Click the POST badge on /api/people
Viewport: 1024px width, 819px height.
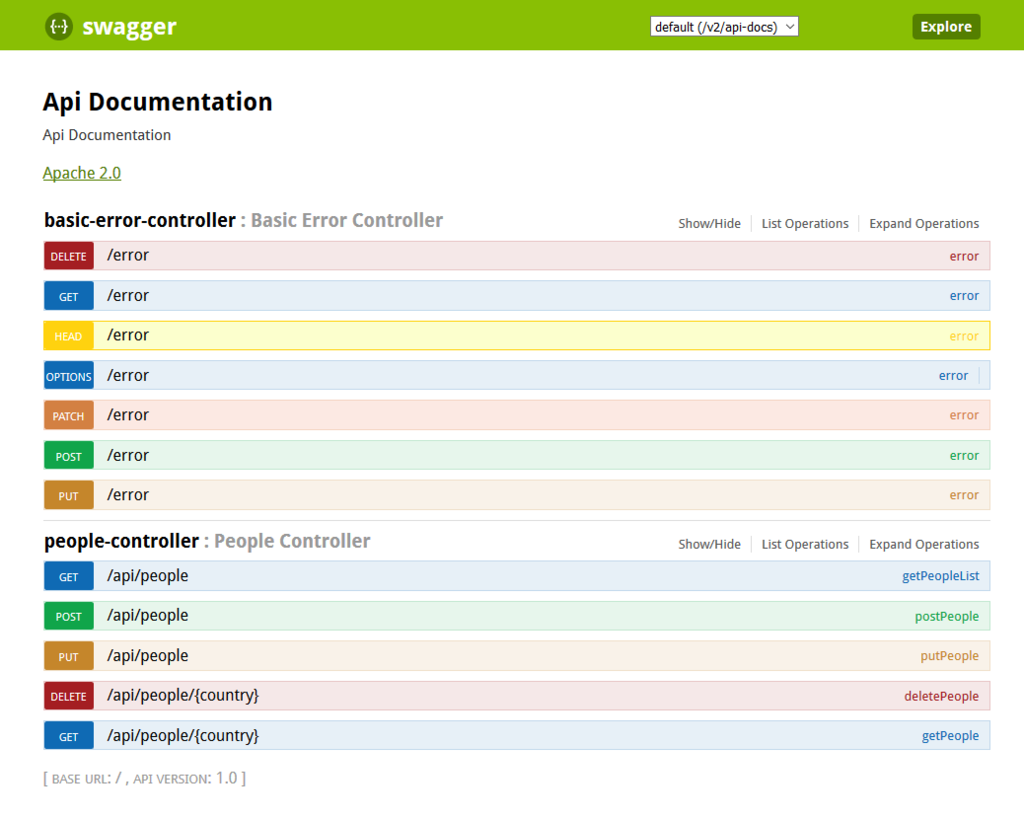coord(69,617)
